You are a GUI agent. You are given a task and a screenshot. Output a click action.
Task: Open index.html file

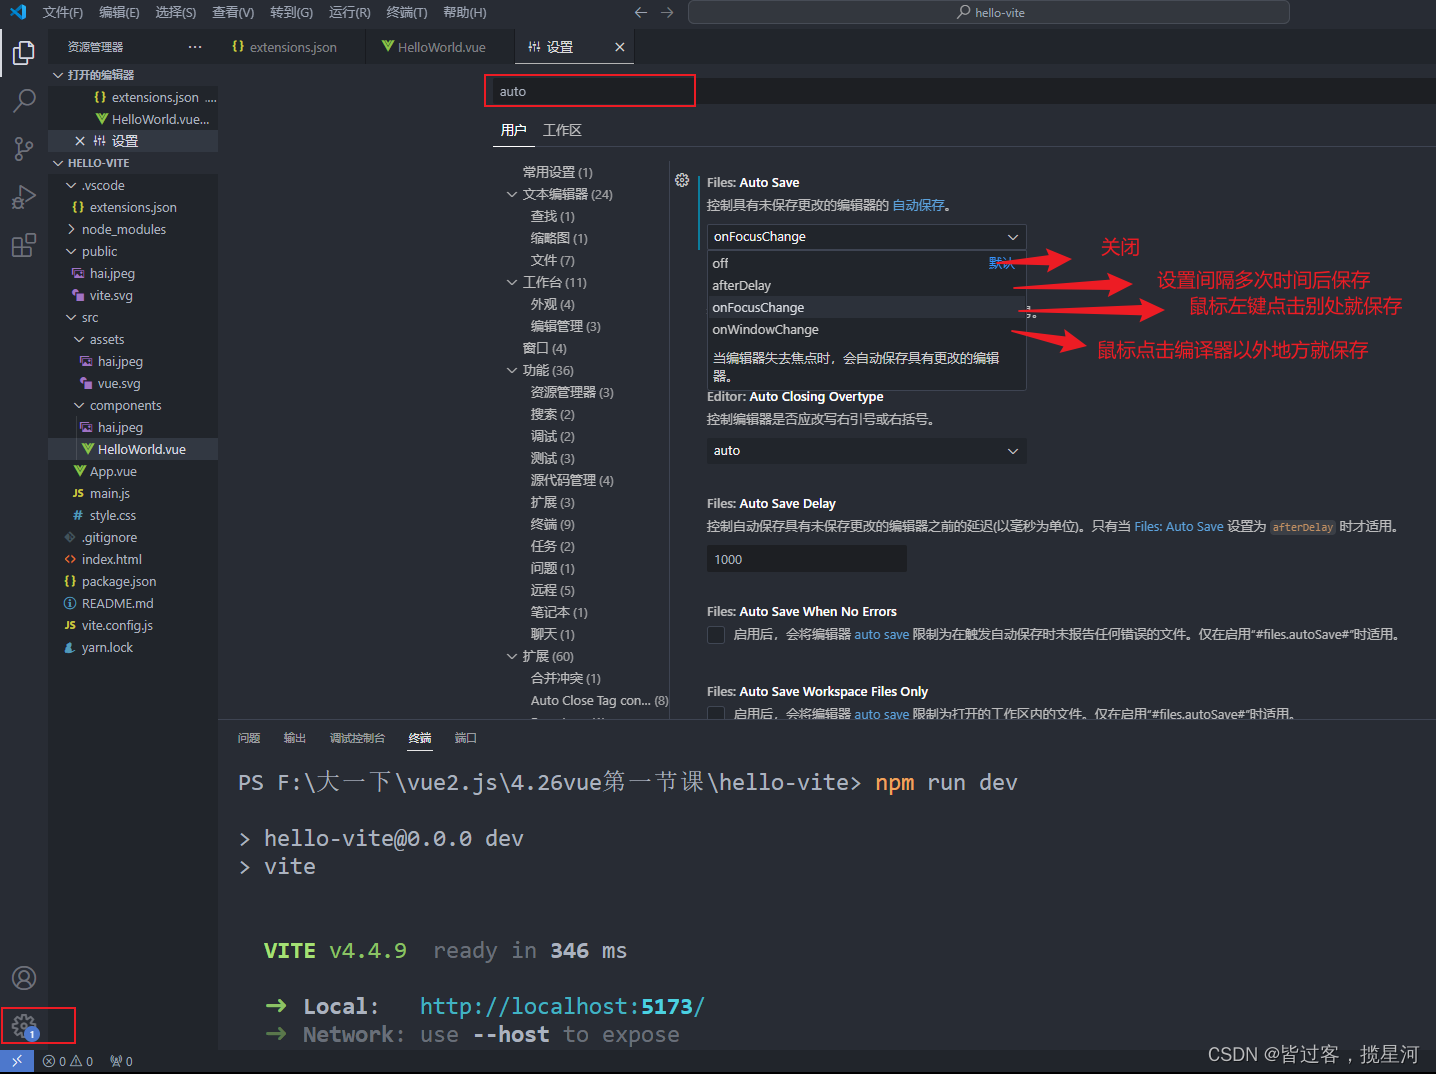[x=112, y=559]
